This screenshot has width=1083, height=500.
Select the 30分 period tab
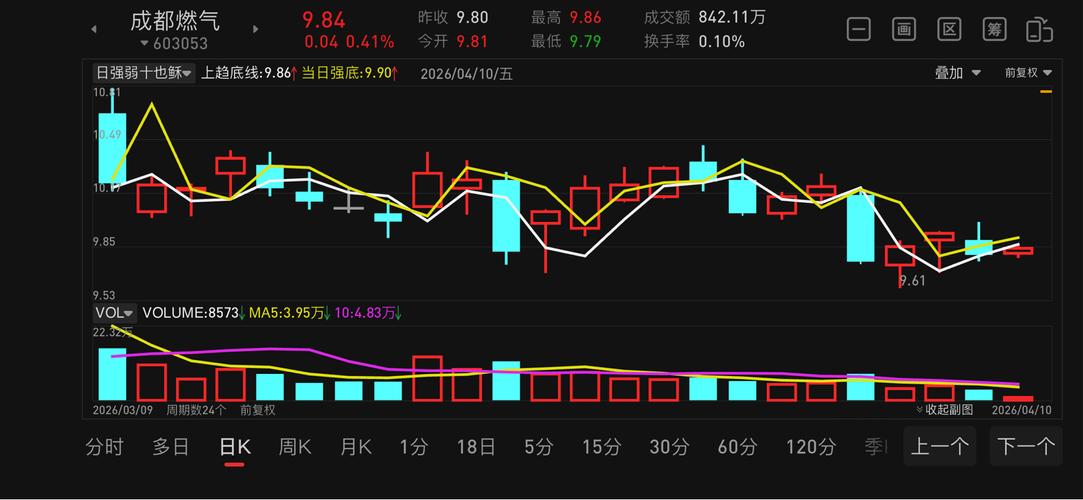(669, 447)
